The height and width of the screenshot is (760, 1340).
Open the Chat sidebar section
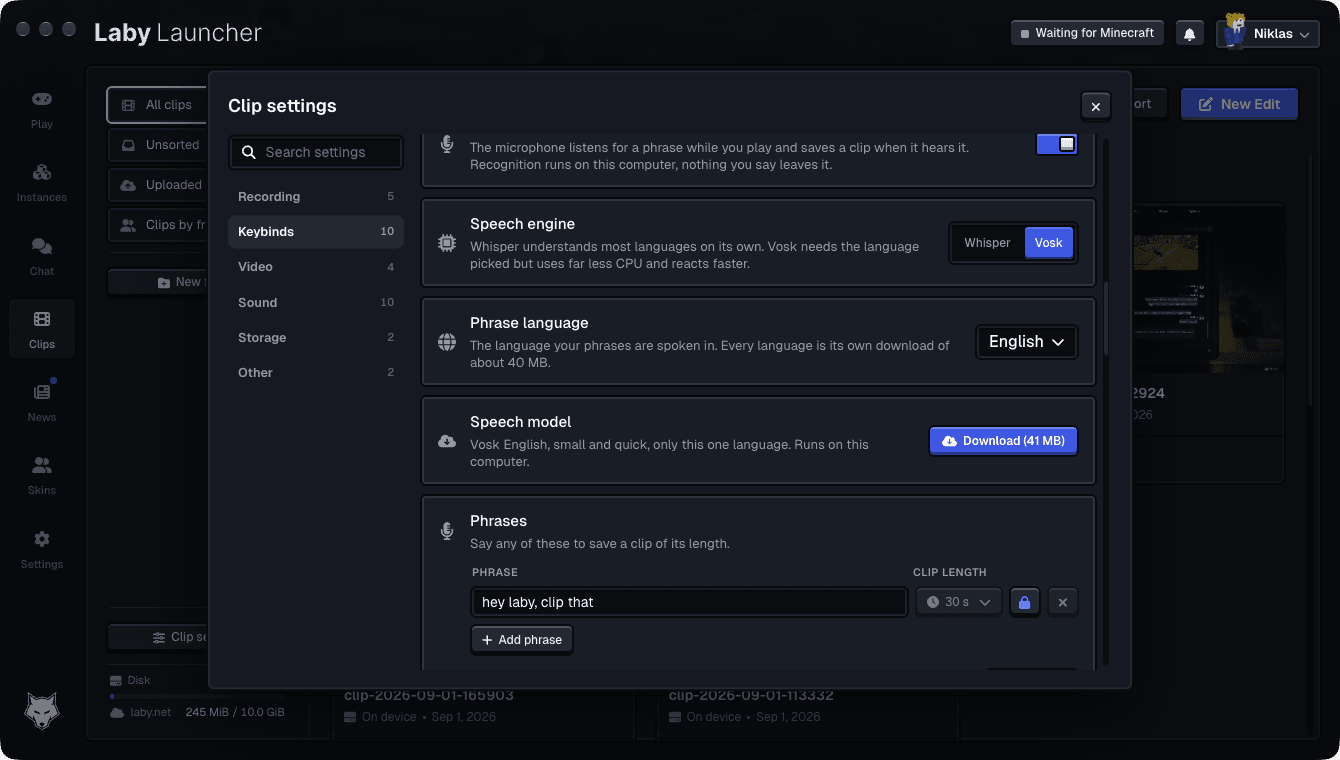[x=42, y=257]
